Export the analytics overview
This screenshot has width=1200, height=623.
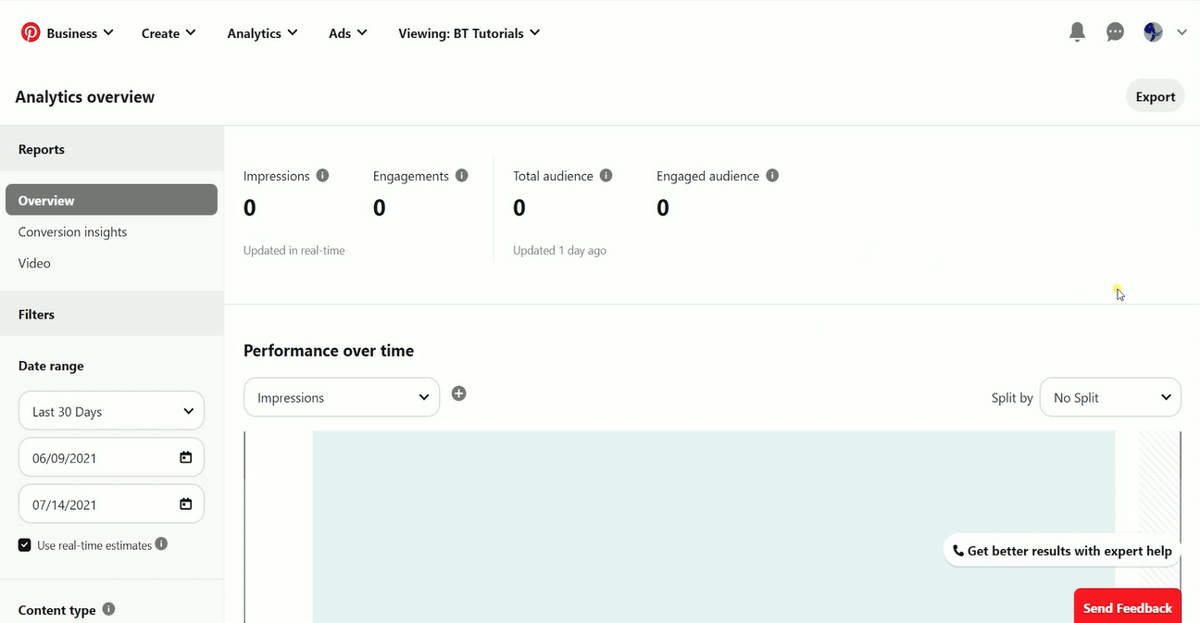tap(1155, 96)
